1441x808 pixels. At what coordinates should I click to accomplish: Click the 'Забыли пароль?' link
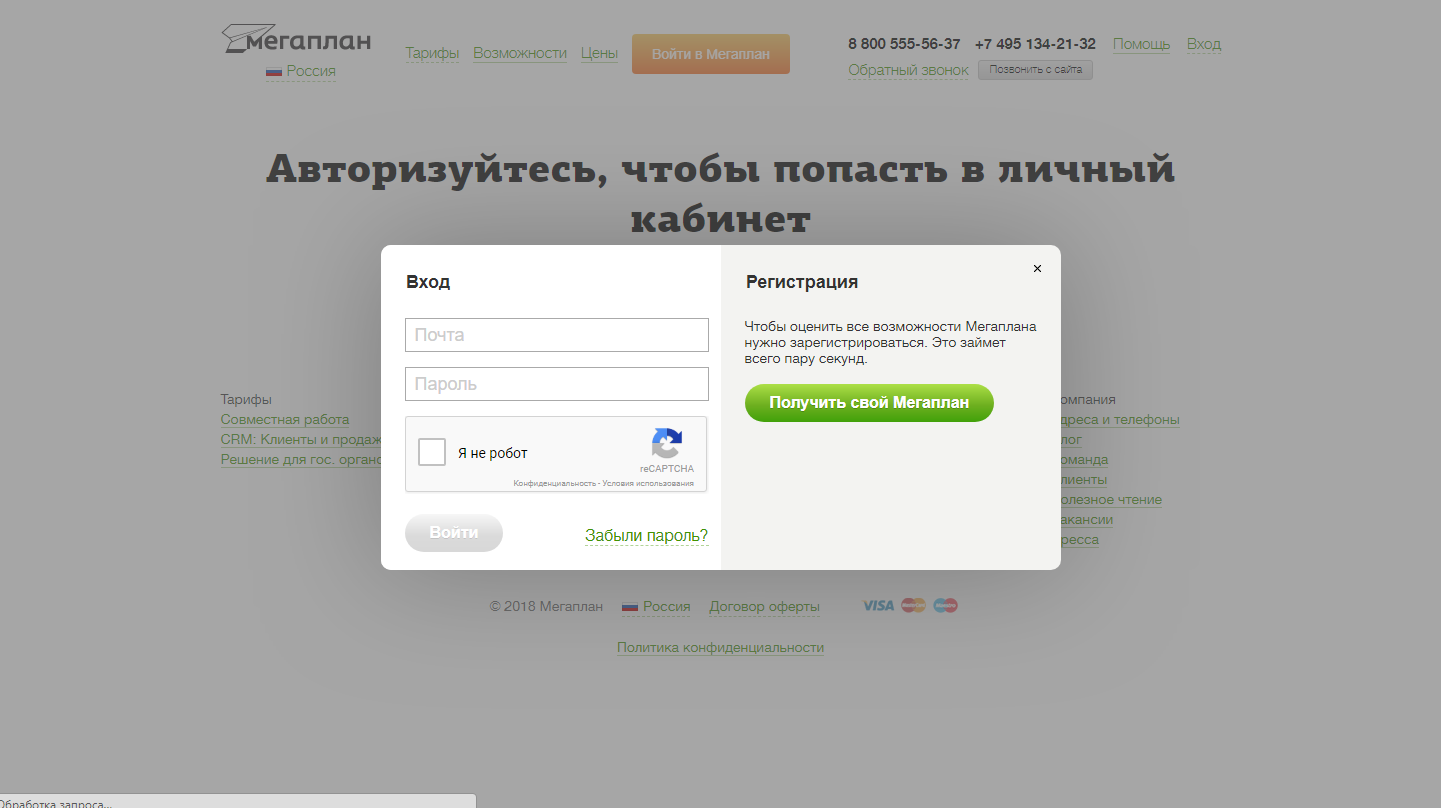click(x=646, y=536)
